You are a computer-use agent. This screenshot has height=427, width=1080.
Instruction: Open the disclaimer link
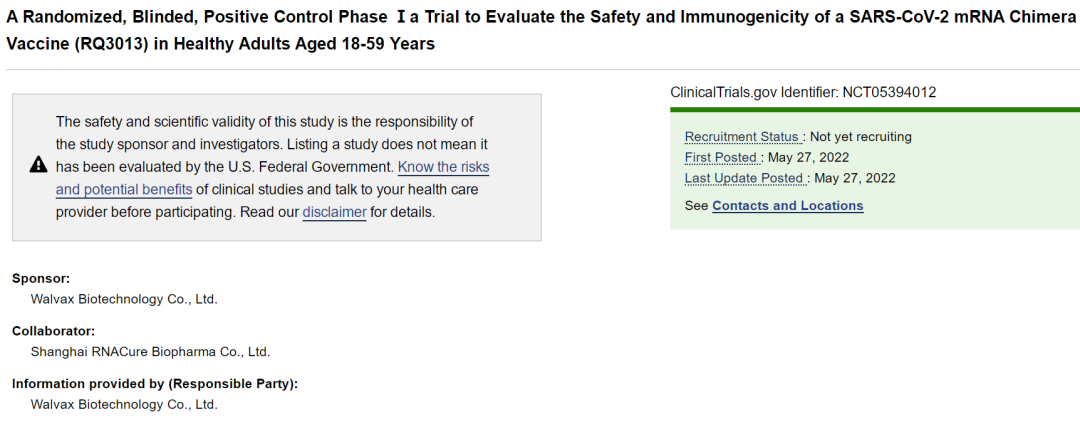tap(334, 212)
